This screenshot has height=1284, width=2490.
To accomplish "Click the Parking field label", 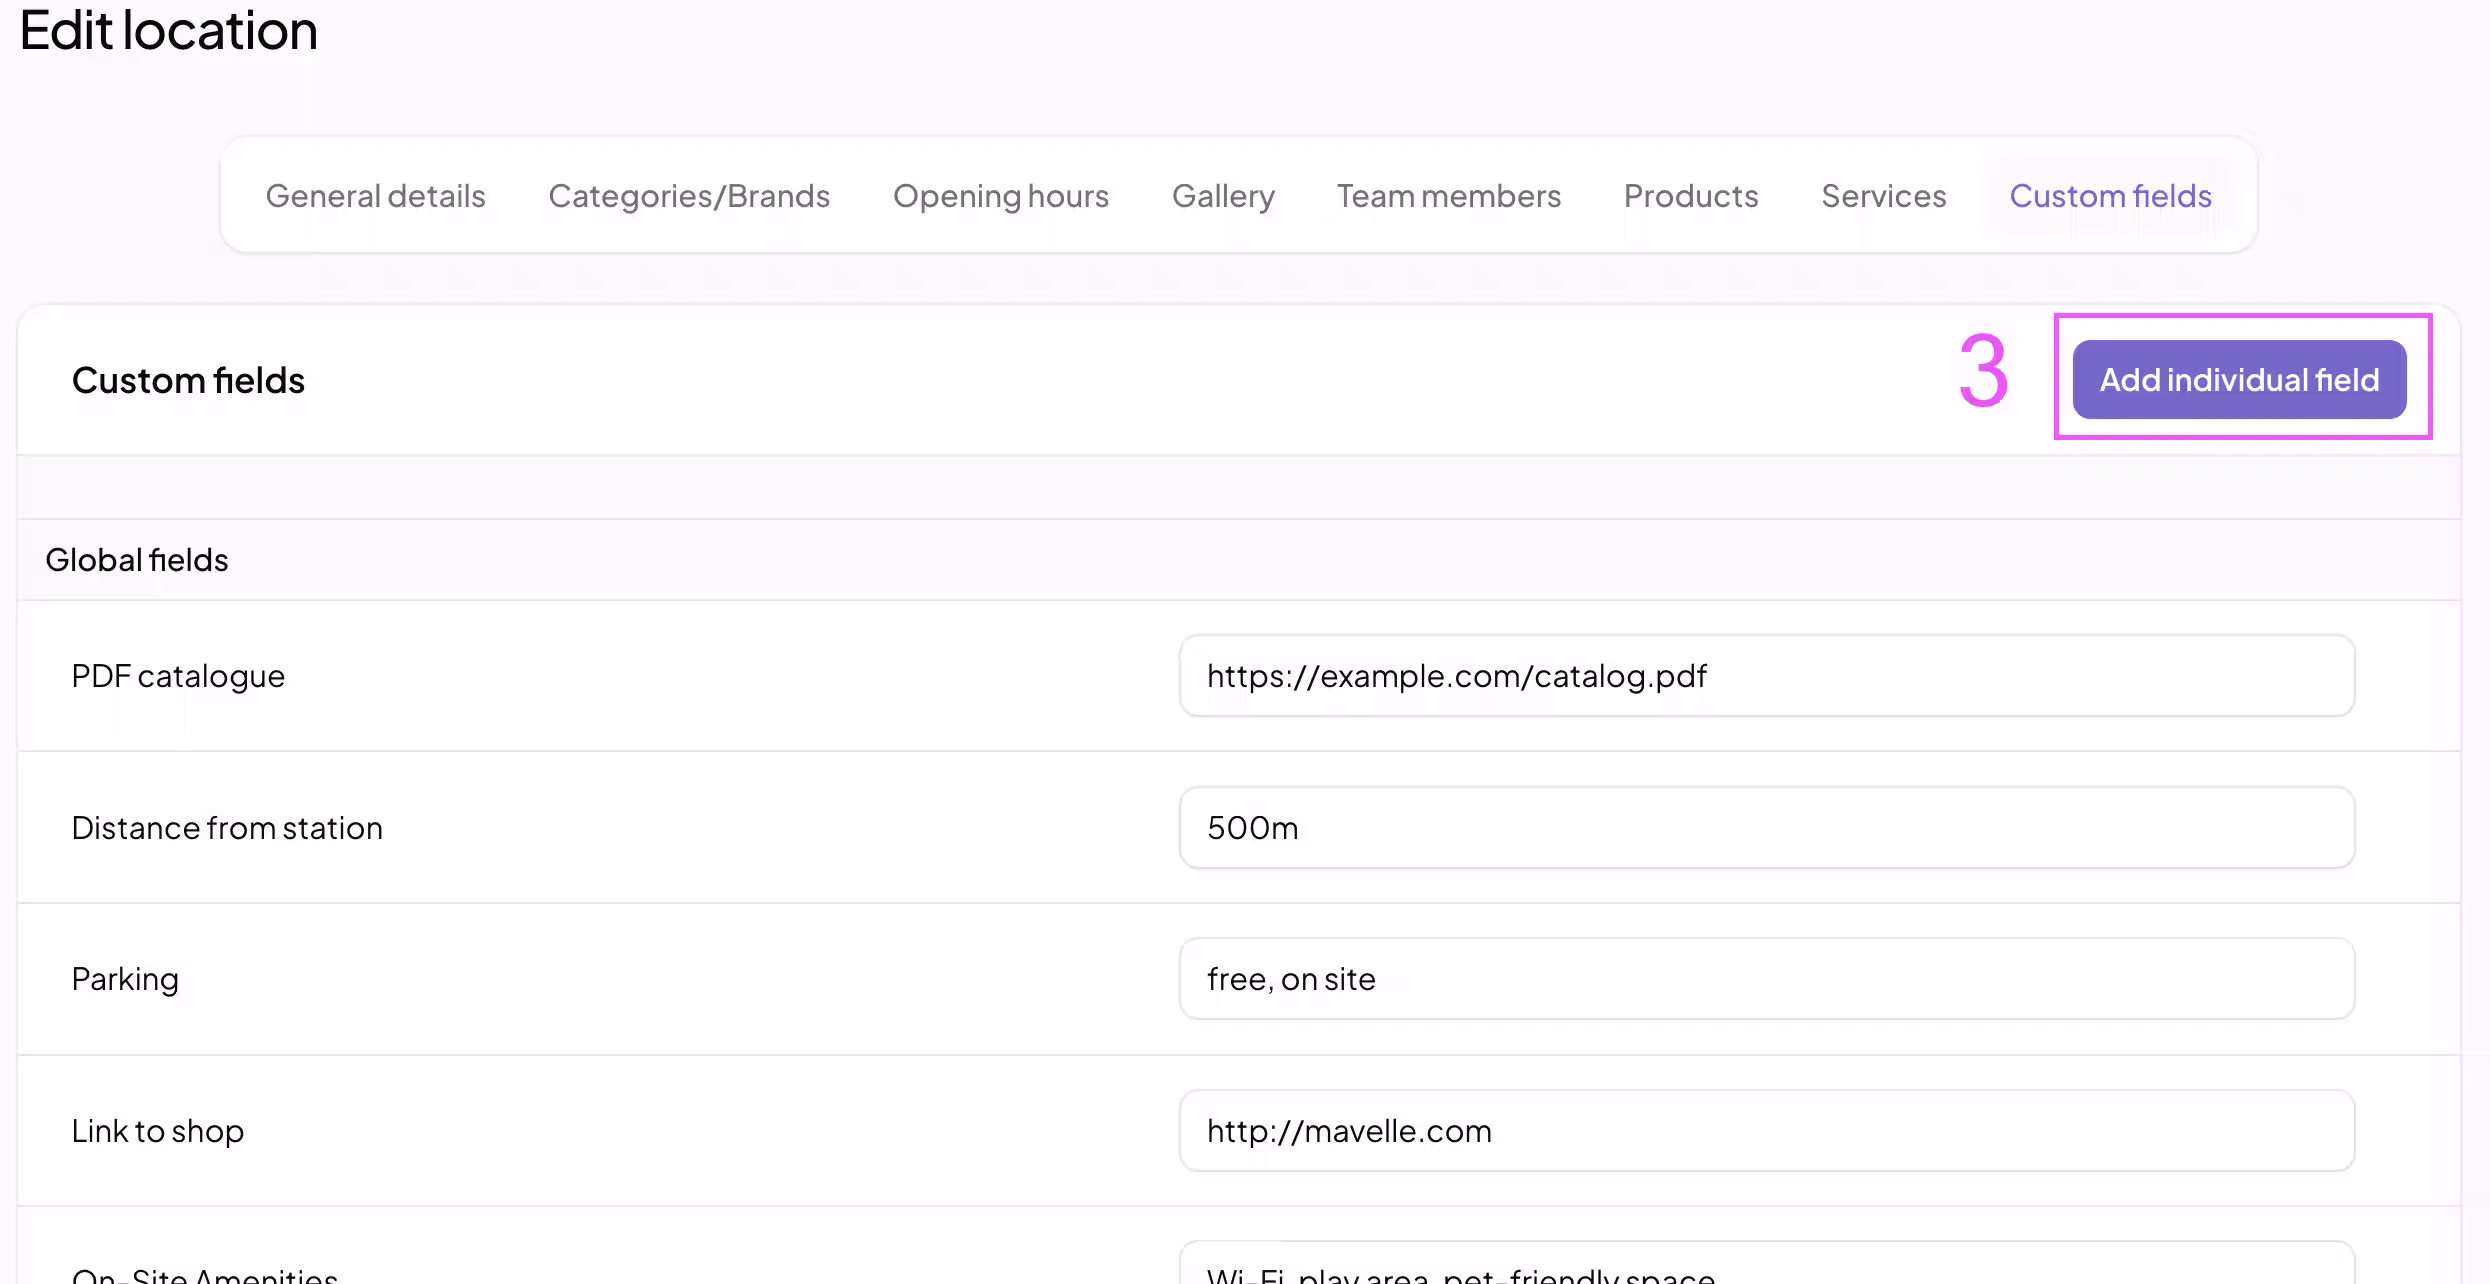I will (x=125, y=979).
